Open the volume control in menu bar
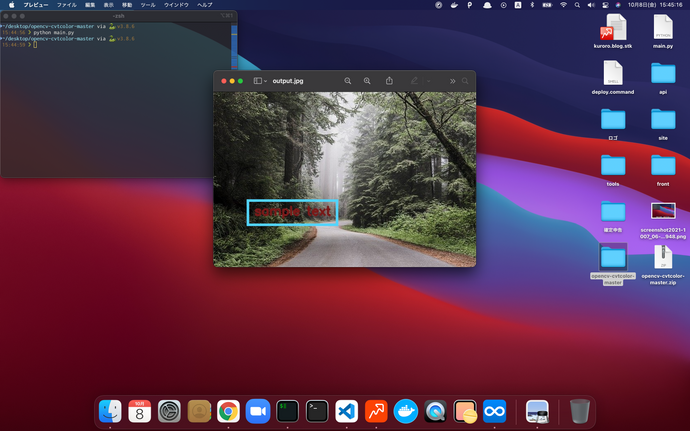The image size is (690, 431). click(x=591, y=5)
